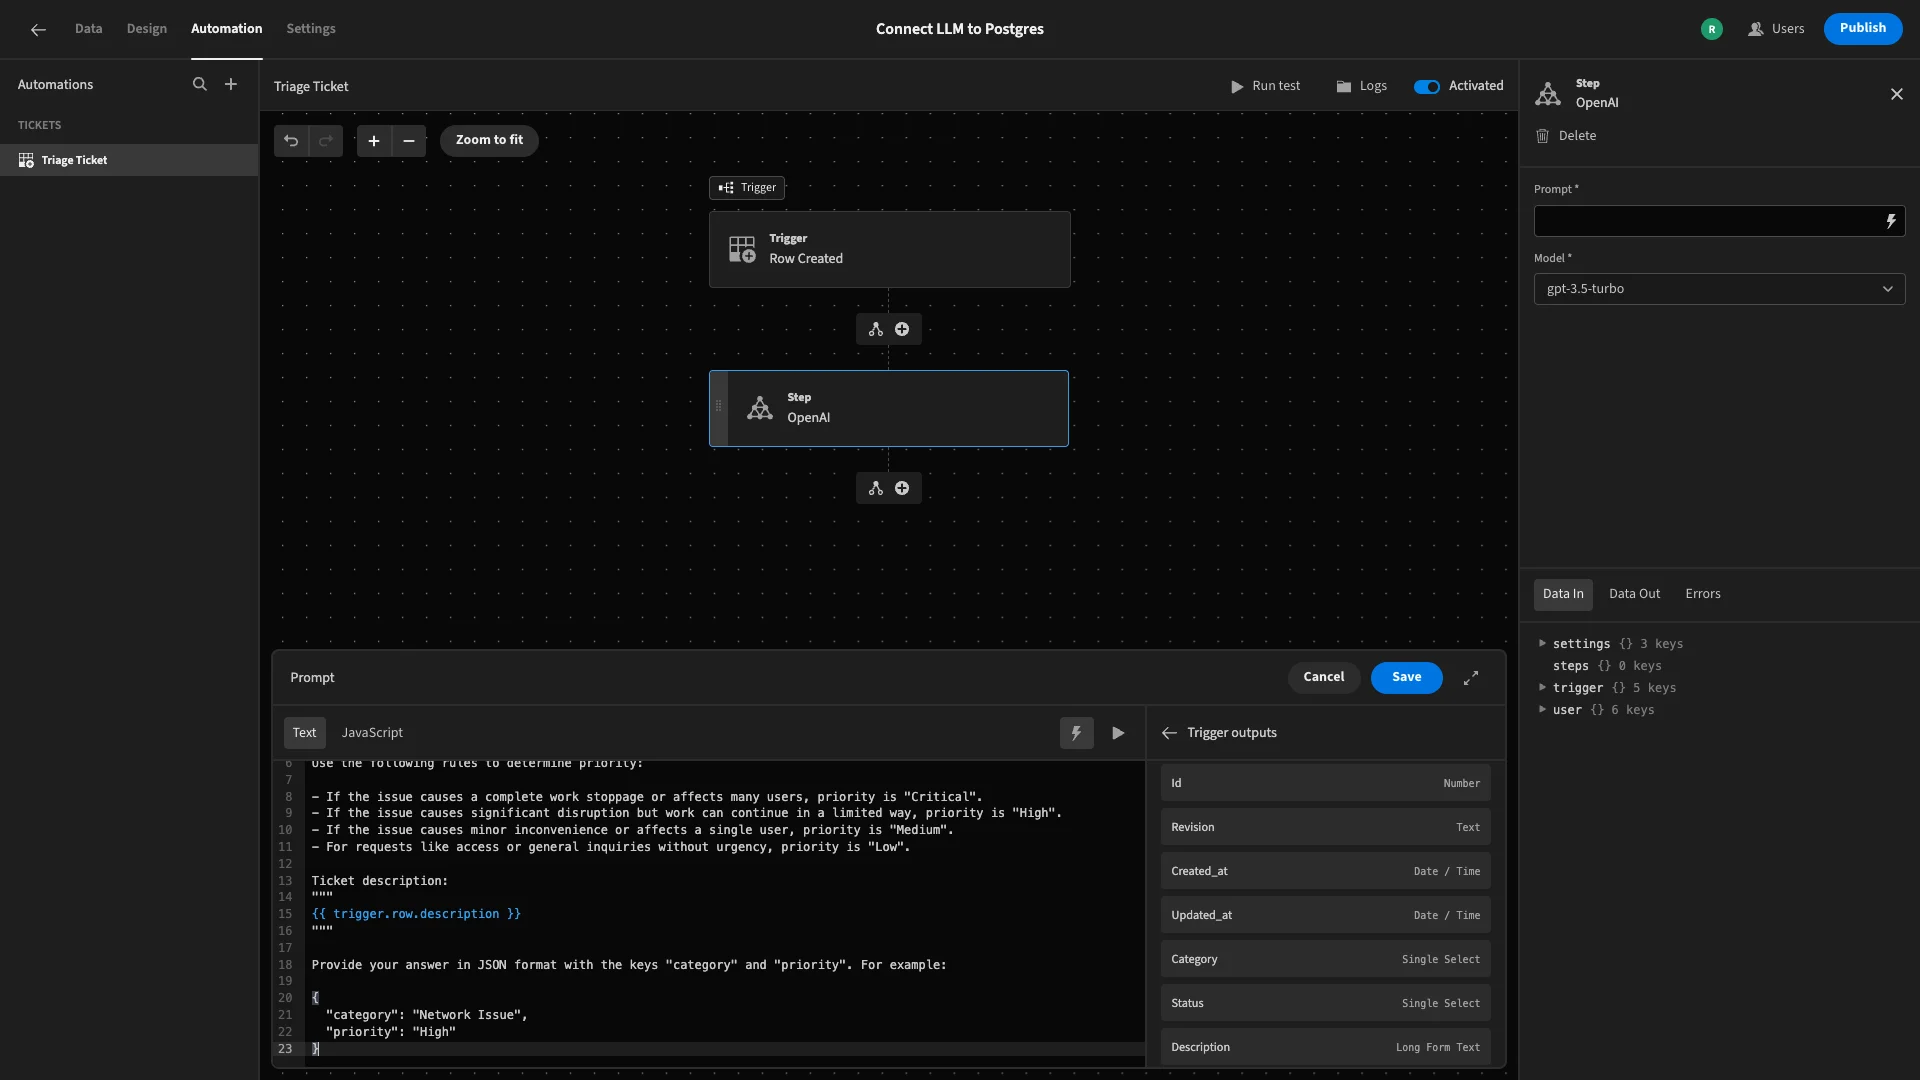Grab the OpenAI step drag handle
The image size is (1920, 1080).
click(x=718, y=406)
